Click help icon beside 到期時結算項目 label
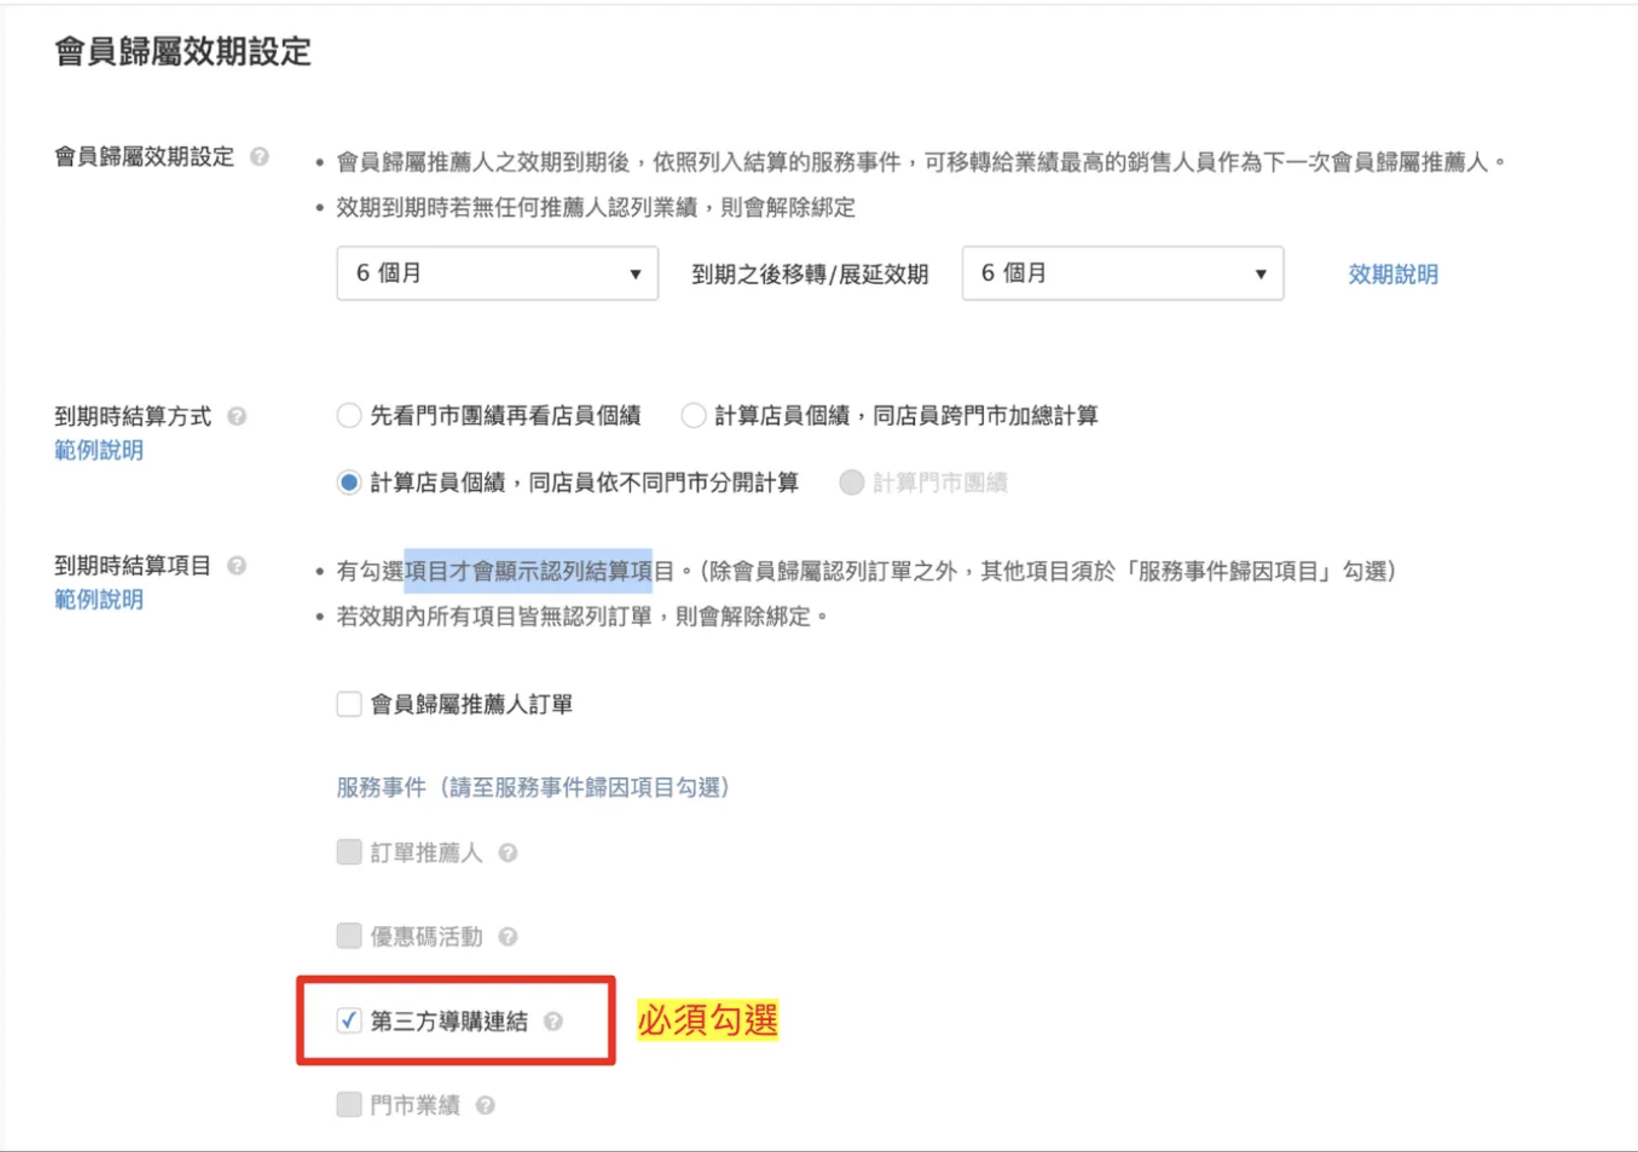Screen dimensions: 1638x1152 (237, 566)
